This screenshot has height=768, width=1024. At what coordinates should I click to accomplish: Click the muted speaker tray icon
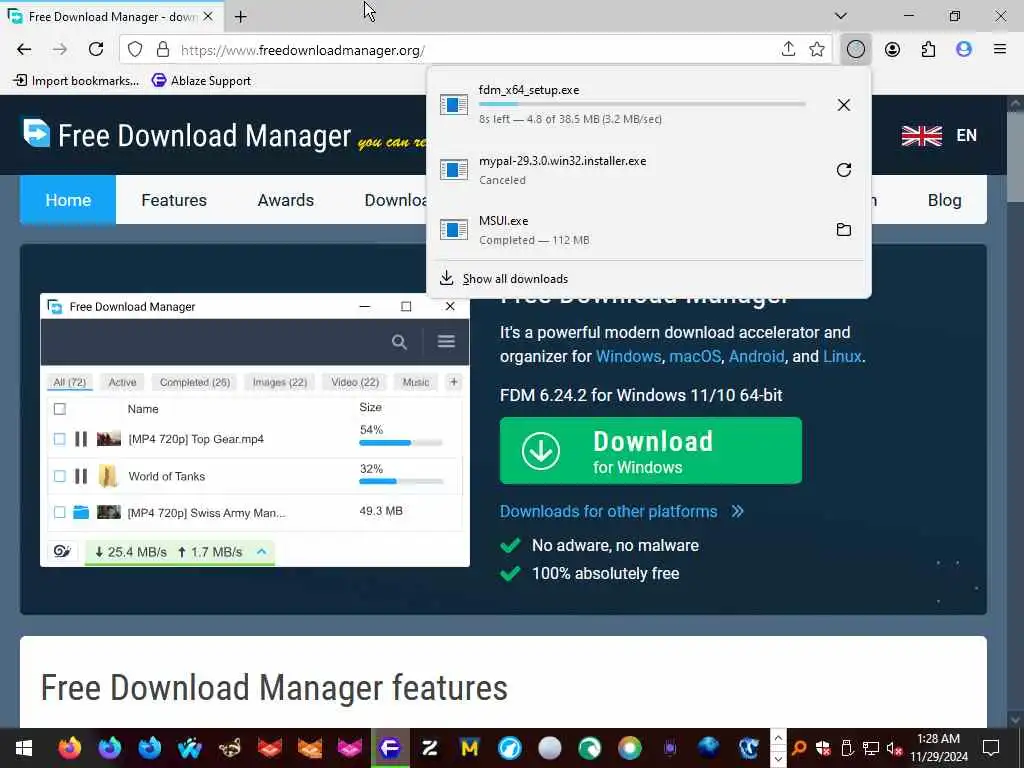point(894,748)
